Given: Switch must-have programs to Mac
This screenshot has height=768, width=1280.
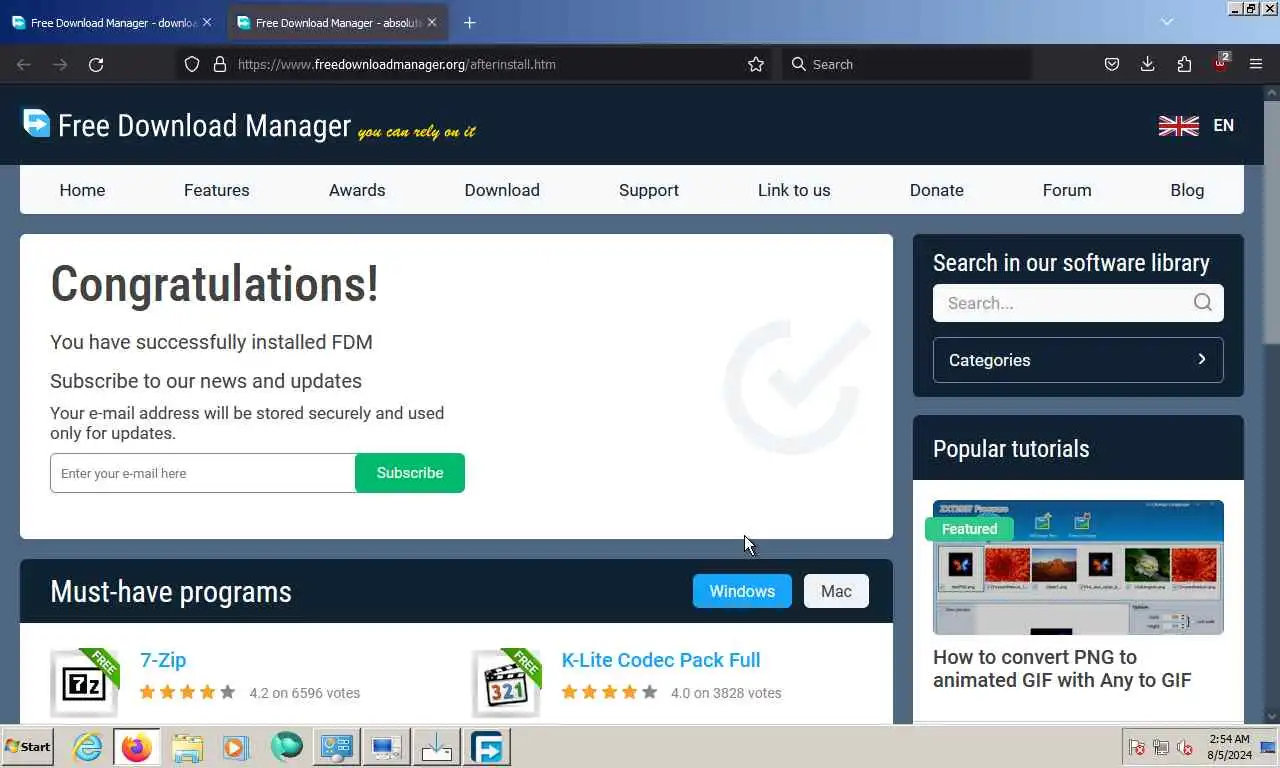Looking at the screenshot, I should click(x=836, y=591).
